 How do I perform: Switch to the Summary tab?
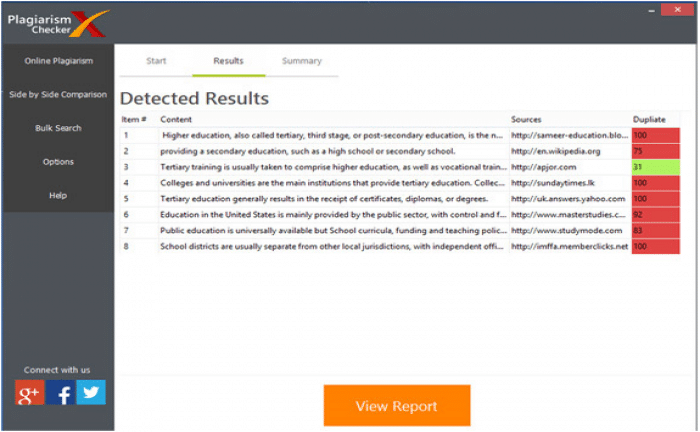point(301,61)
